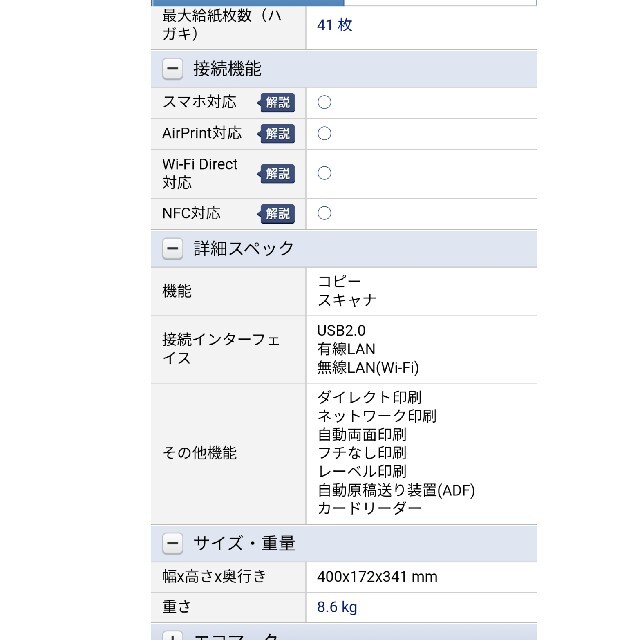The width and height of the screenshot is (640, 640).
Task: Click the 自動原稿送り装置(ADF) feature entry
Action: coord(396,490)
